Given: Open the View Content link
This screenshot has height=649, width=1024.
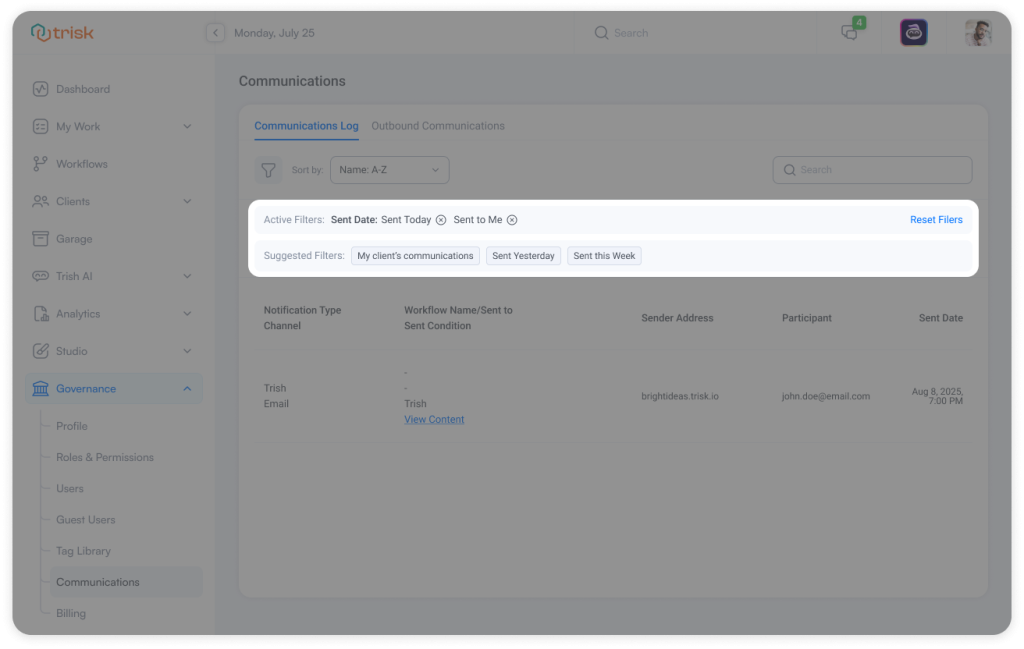Looking at the screenshot, I should pyautogui.click(x=434, y=420).
